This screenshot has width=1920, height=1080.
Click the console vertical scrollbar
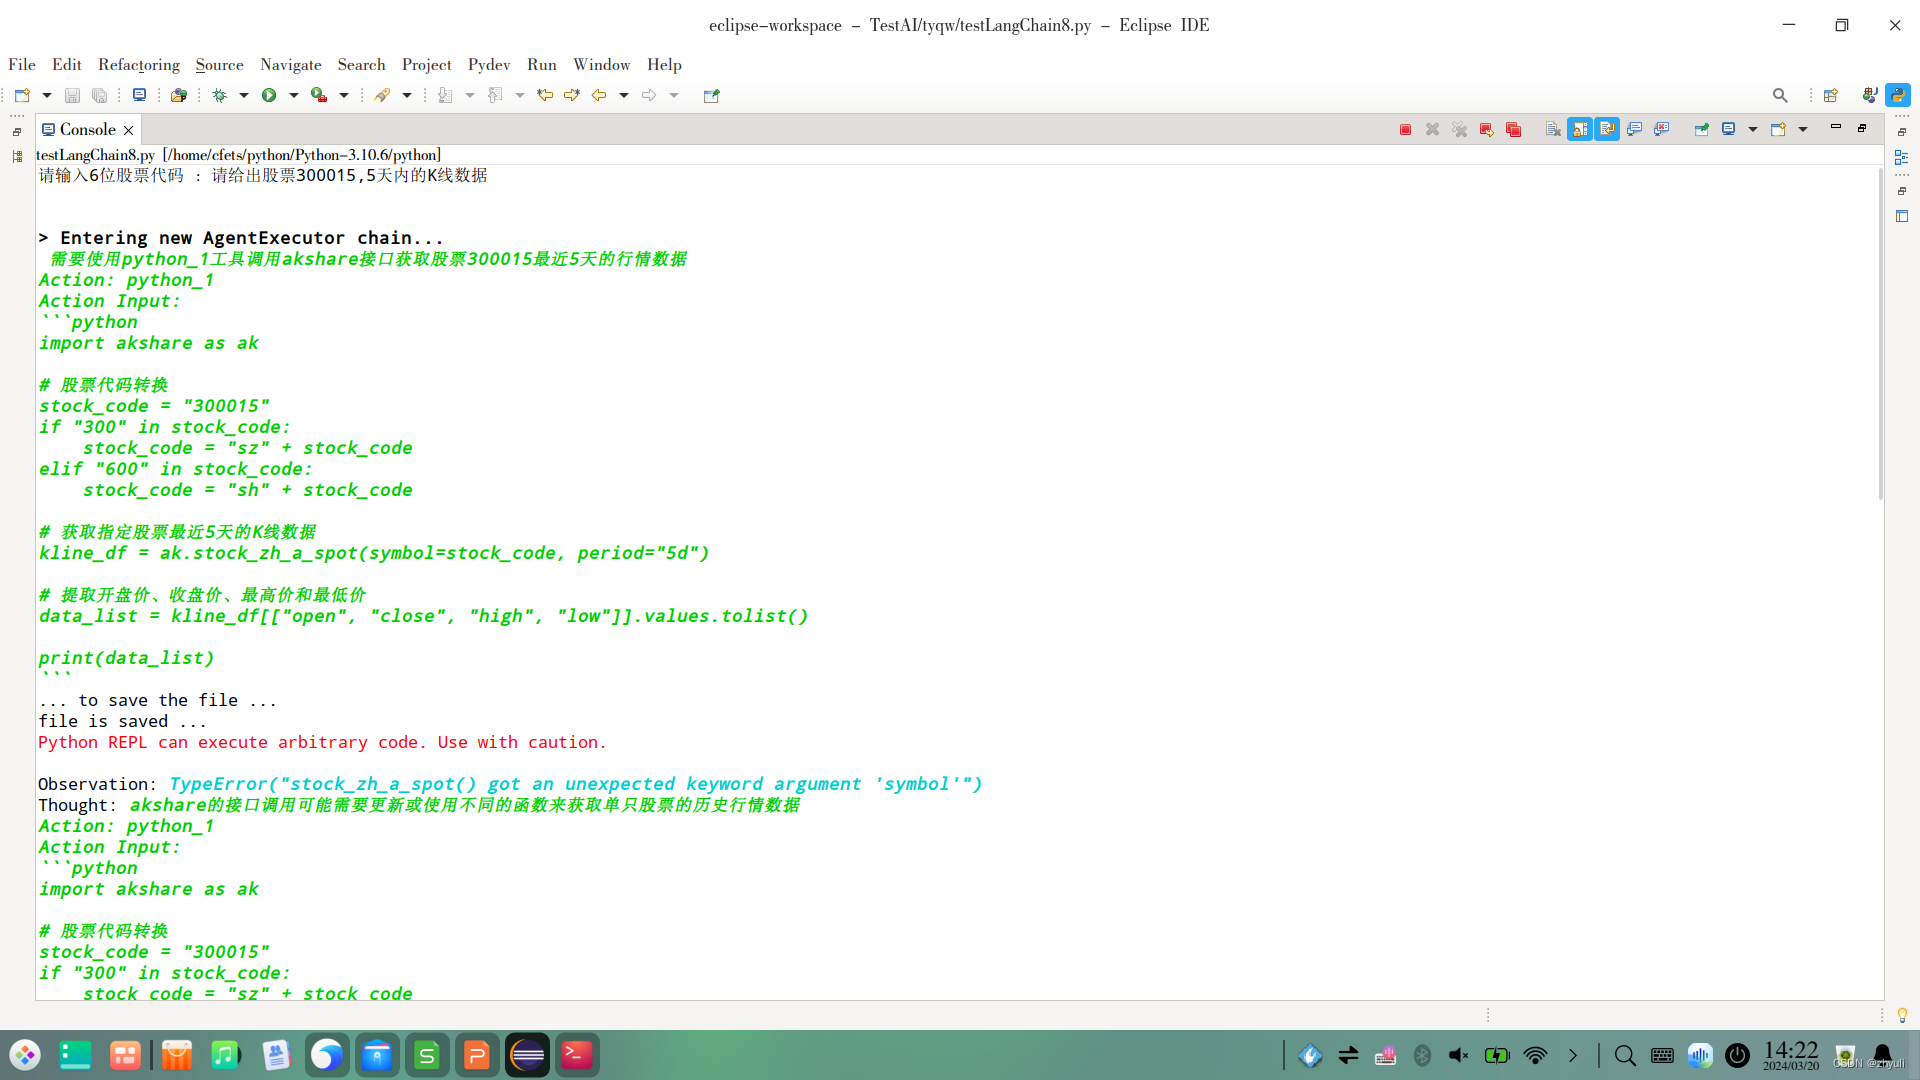(1880, 335)
